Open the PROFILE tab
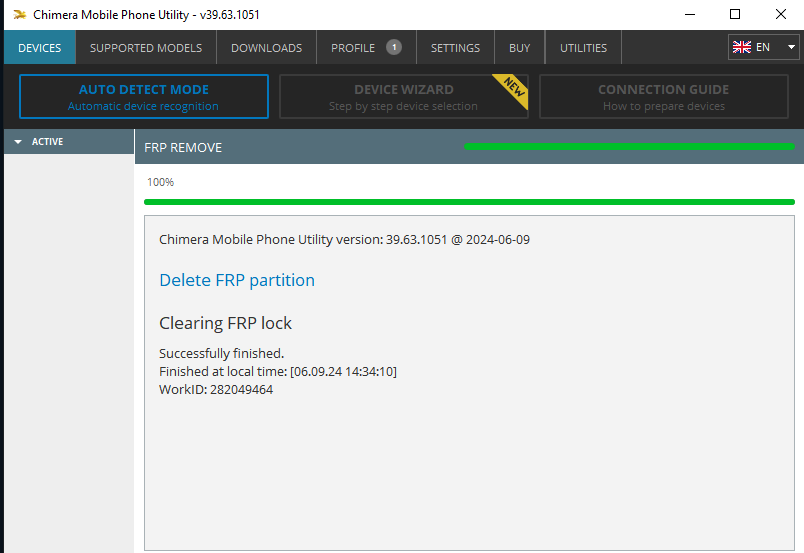This screenshot has width=804, height=553. [366, 48]
